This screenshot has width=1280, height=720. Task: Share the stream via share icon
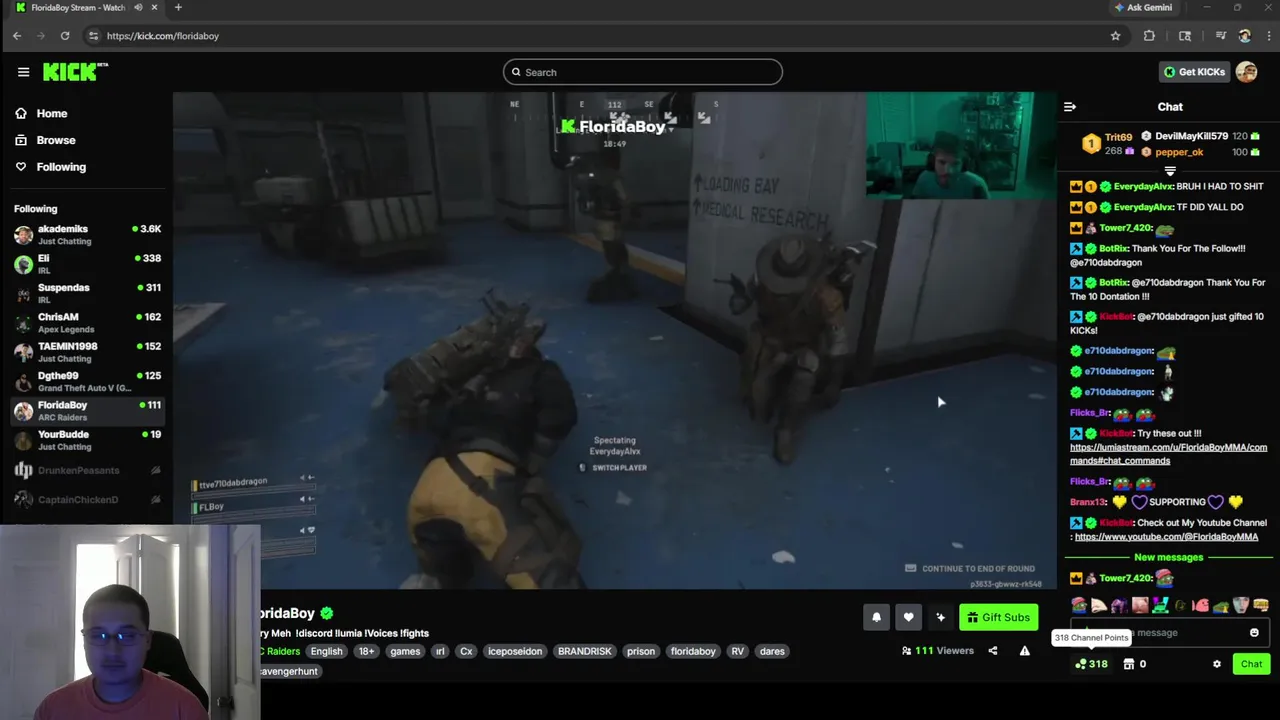[x=992, y=651]
